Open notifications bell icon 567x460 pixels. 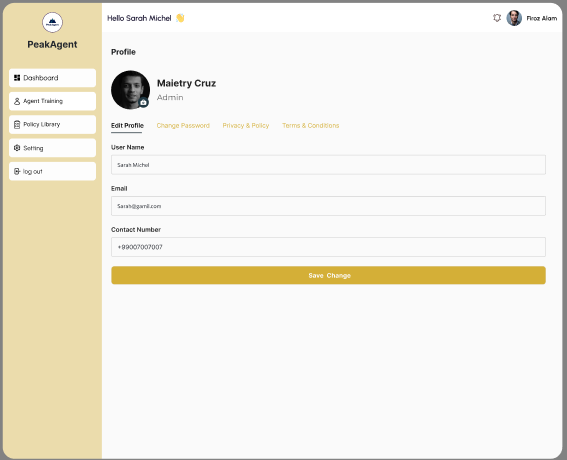(x=497, y=18)
